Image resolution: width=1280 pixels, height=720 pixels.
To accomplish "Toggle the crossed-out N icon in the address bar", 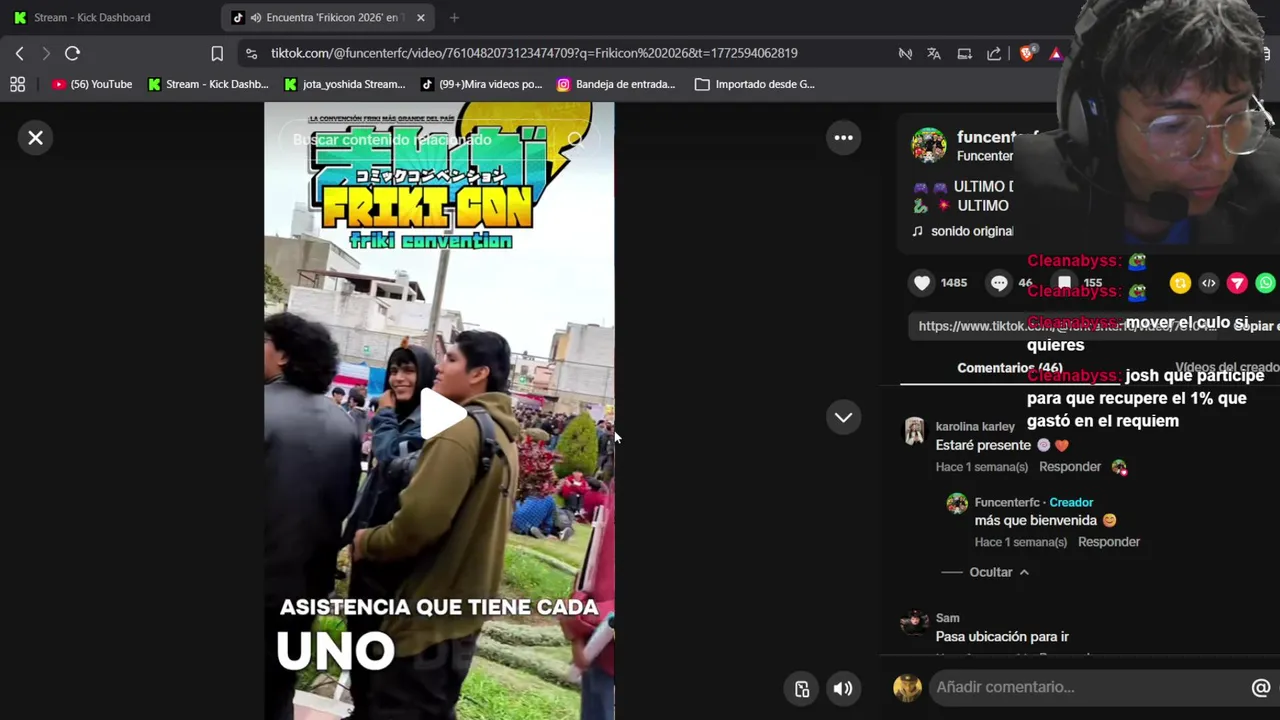I will pos(905,53).
